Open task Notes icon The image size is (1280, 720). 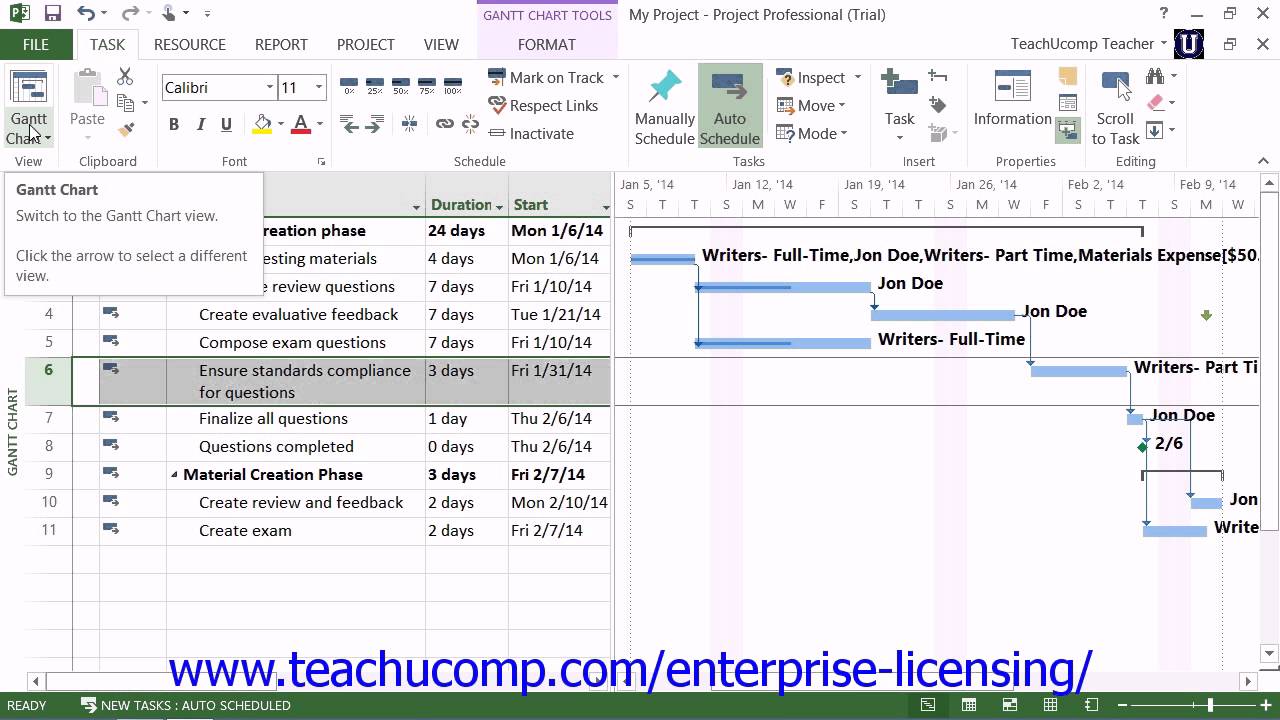(x=1068, y=77)
